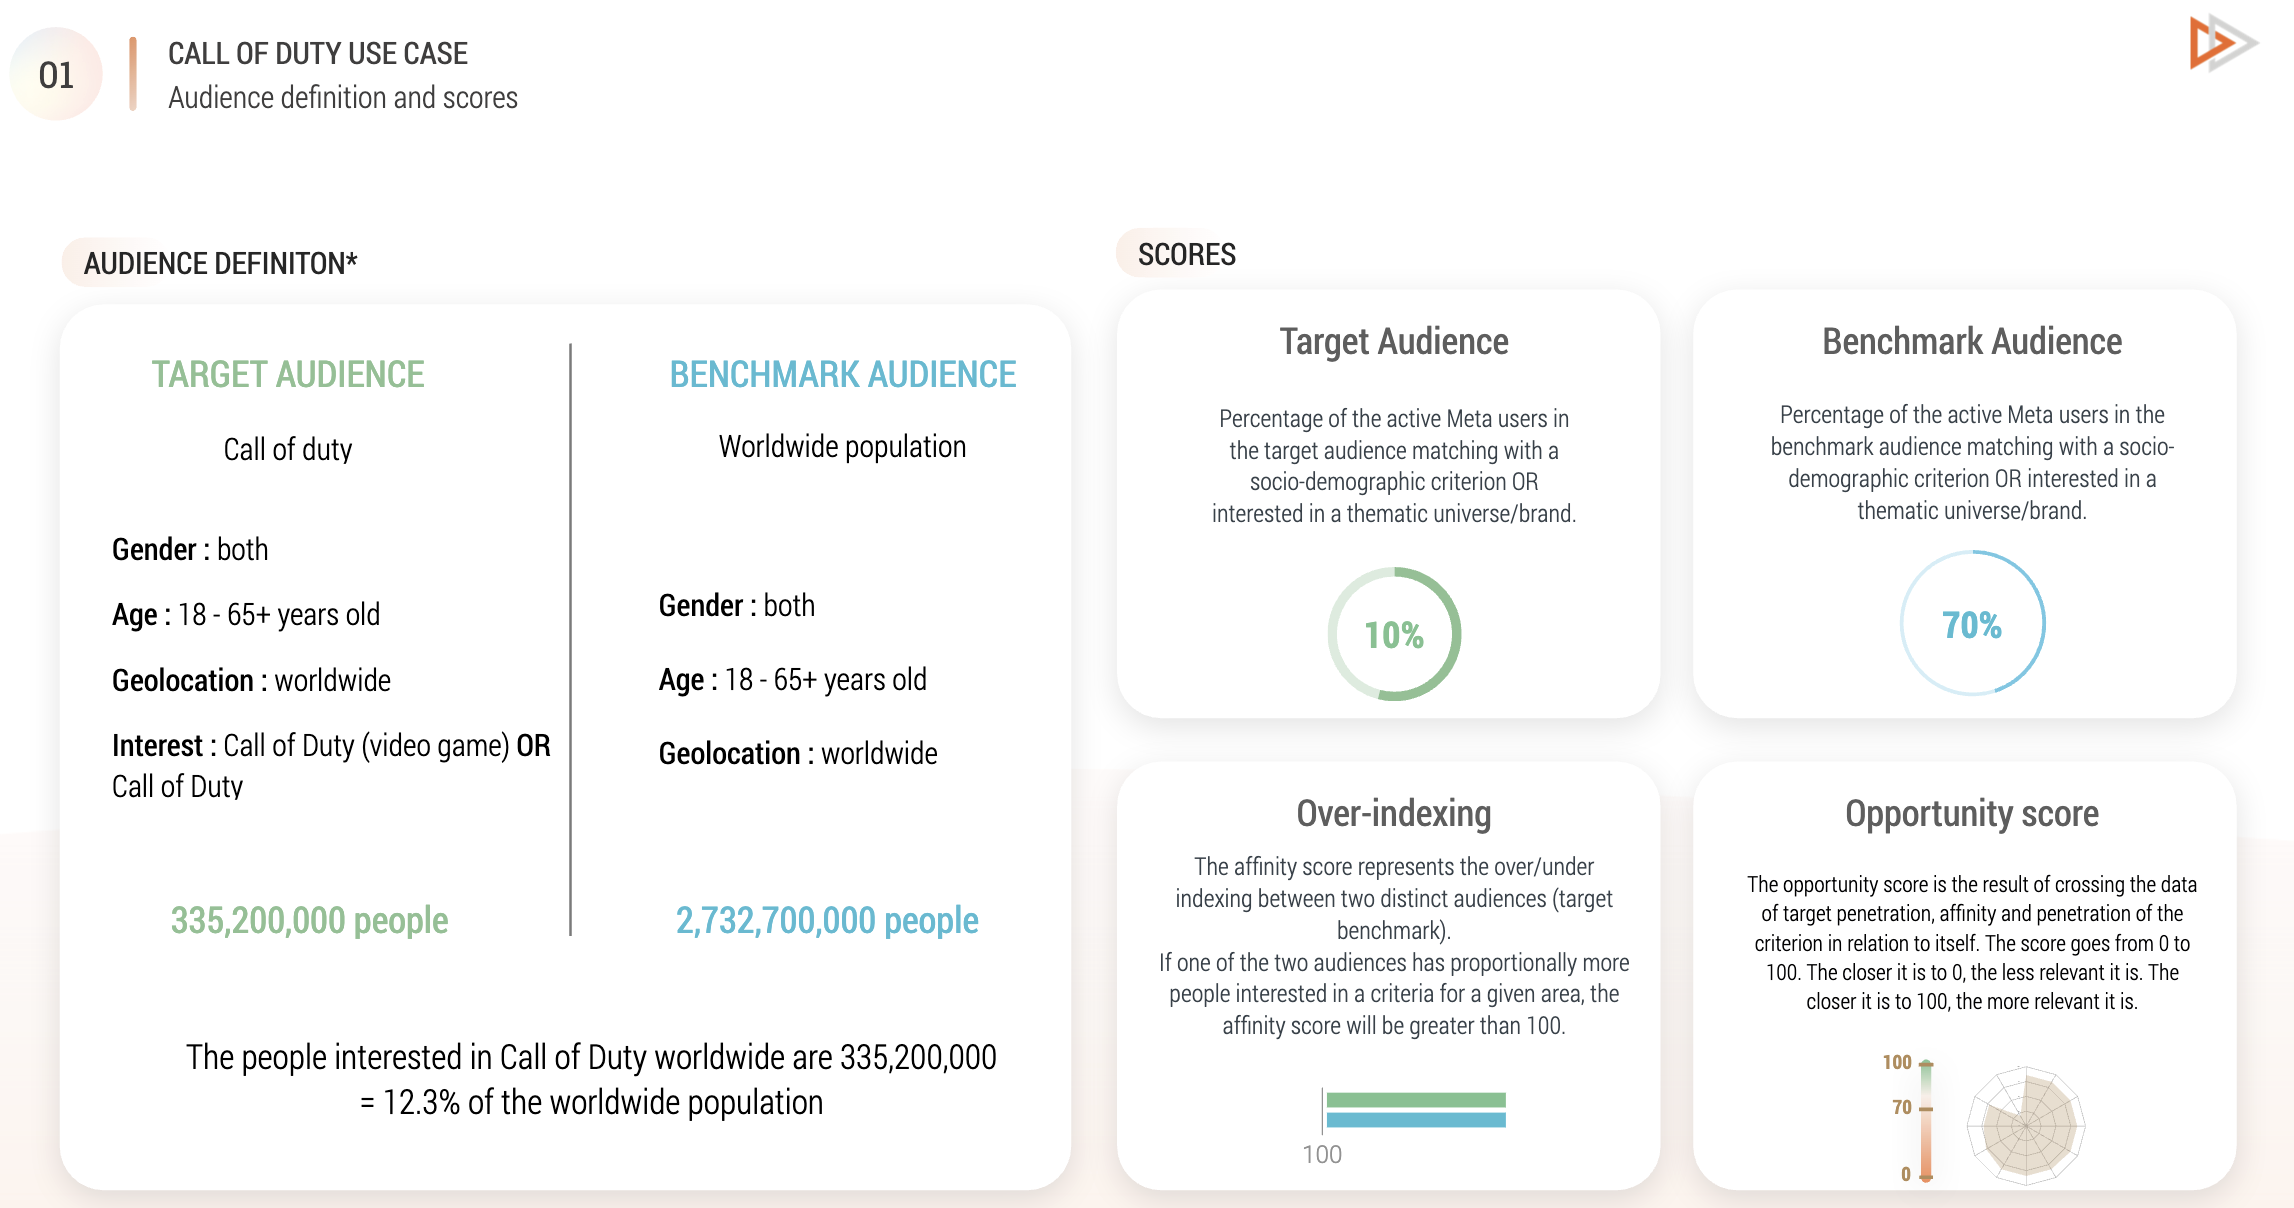Click '2,732,700,000 people' figure
The height and width of the screenshot is (1208, 2294).
[x=827, y=920]
